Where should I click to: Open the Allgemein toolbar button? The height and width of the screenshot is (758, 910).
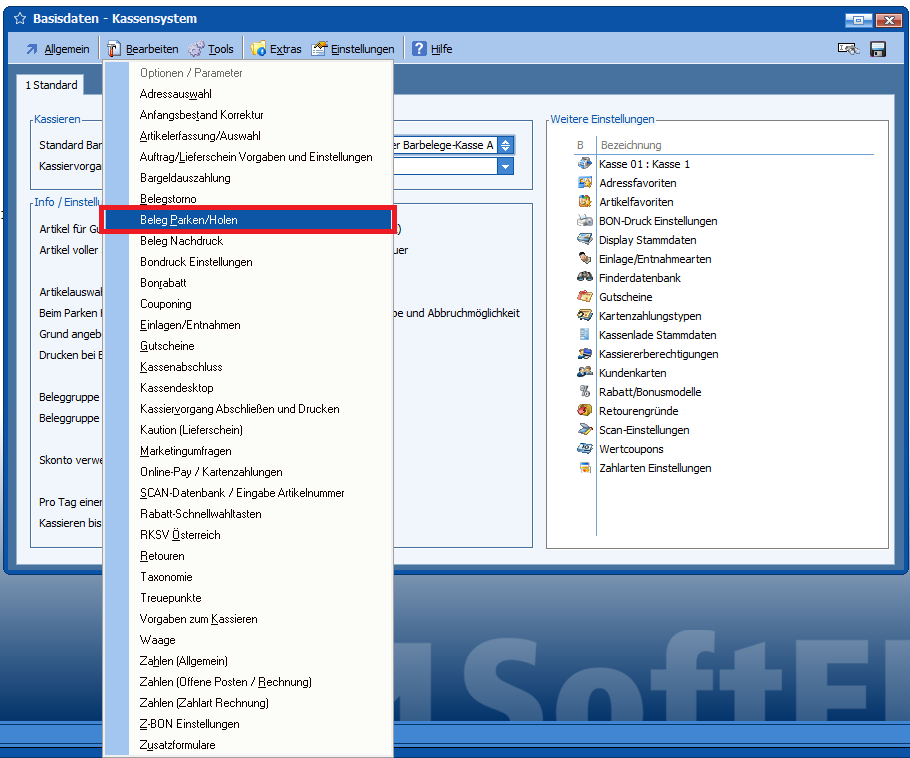coord(57,49)
